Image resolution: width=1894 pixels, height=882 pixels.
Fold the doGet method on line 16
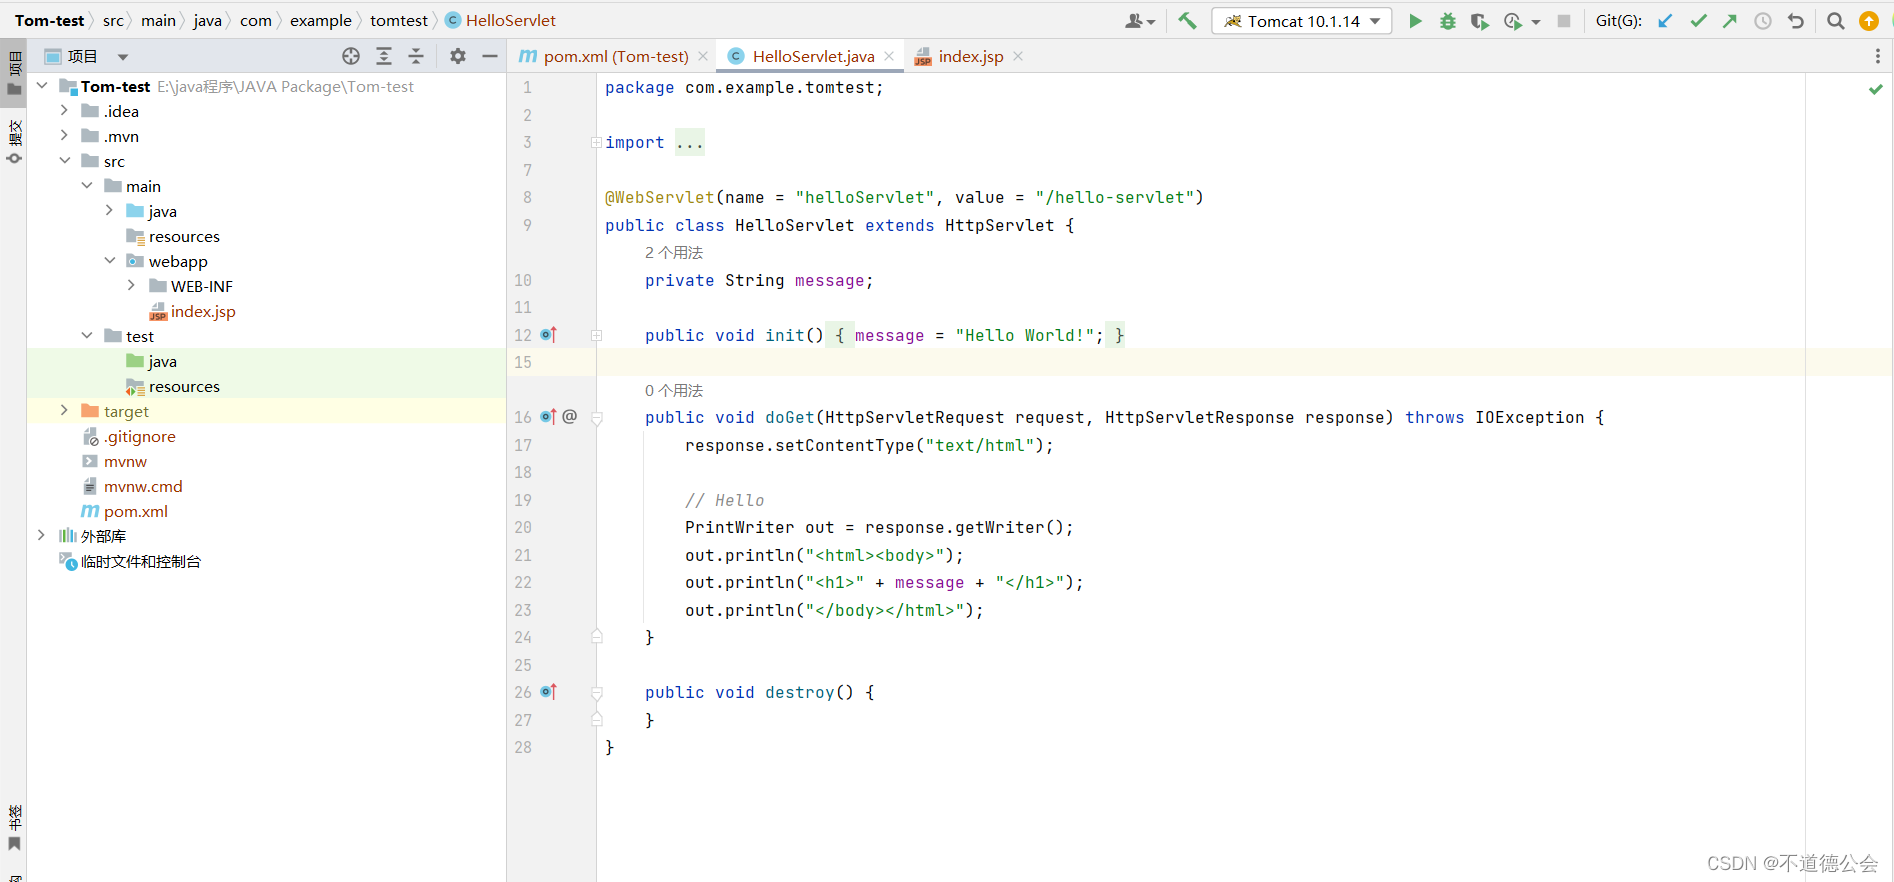597,418
